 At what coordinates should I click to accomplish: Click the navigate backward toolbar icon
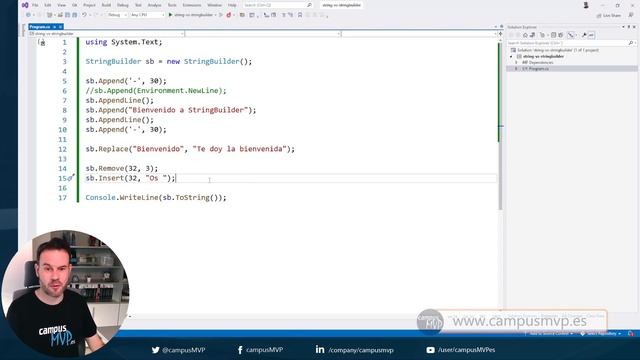point(28,15)
